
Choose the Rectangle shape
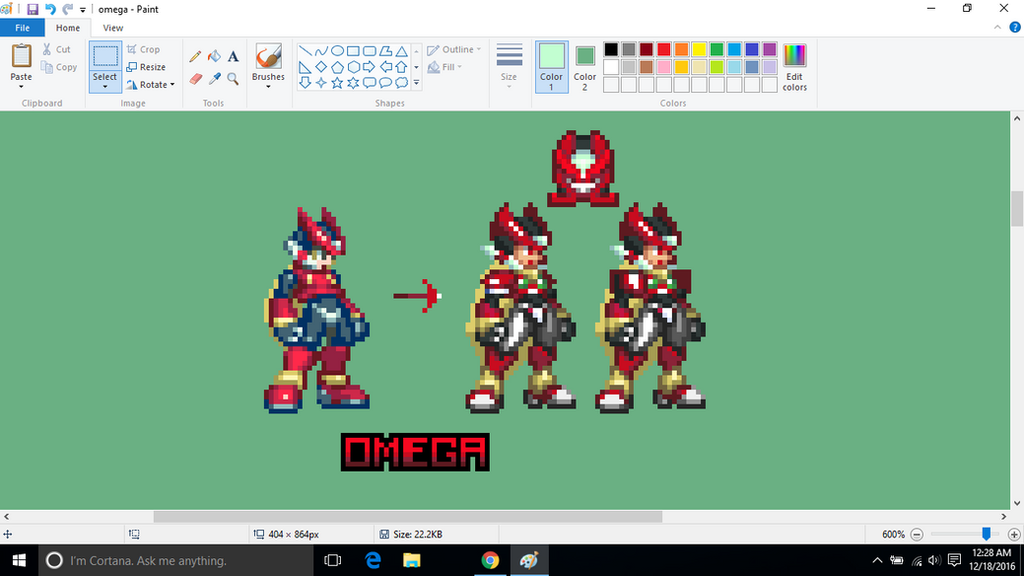353,51
